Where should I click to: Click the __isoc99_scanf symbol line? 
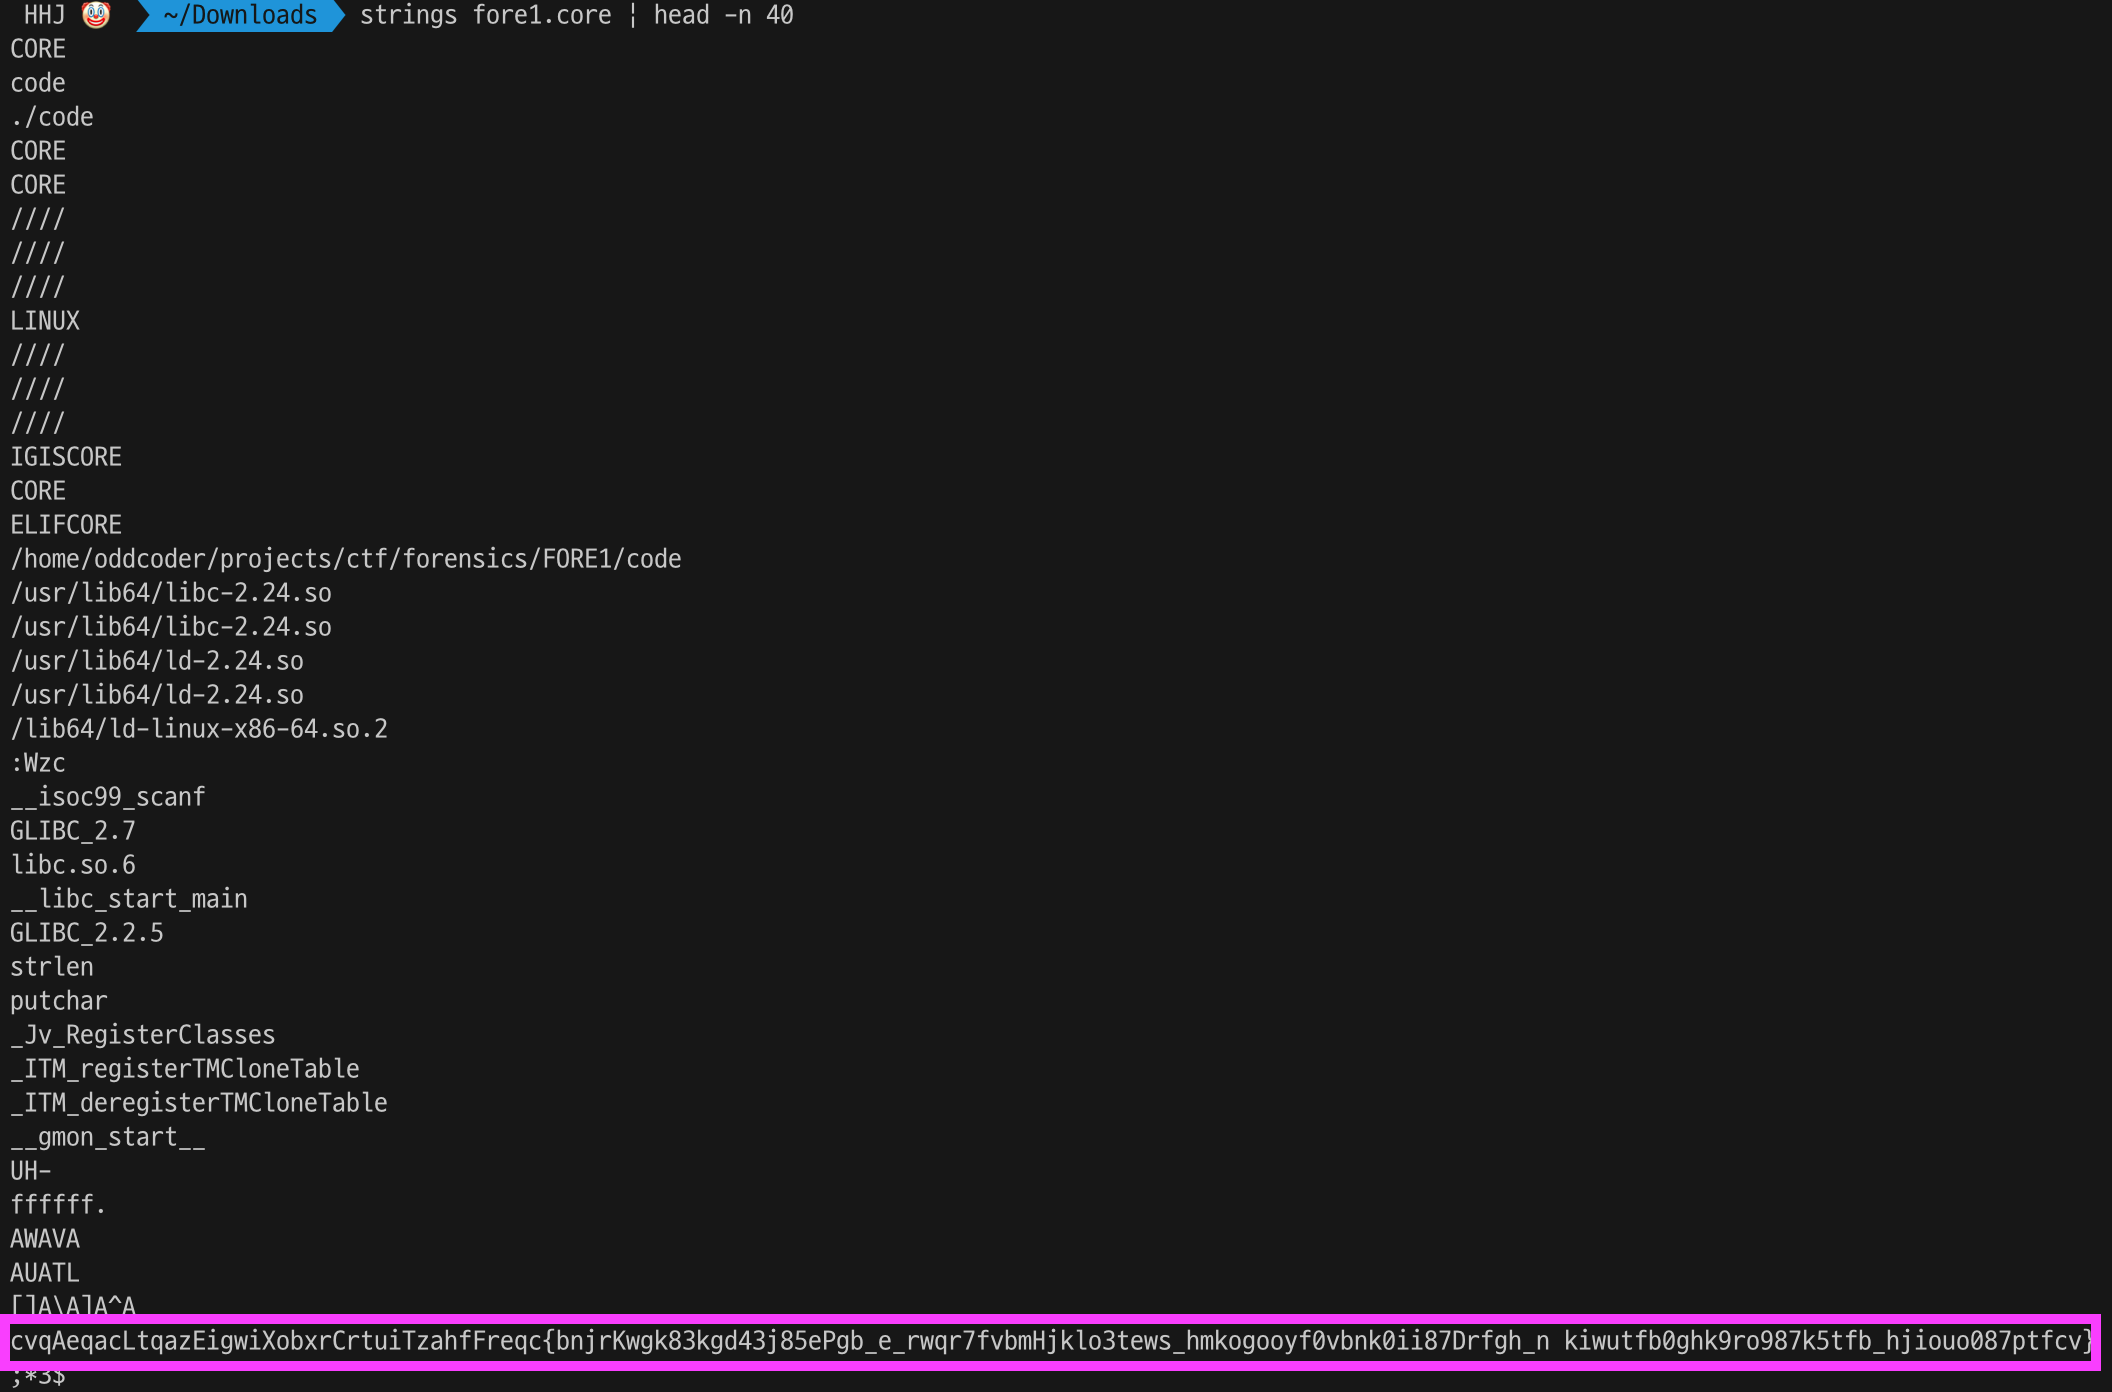[108, 797]
